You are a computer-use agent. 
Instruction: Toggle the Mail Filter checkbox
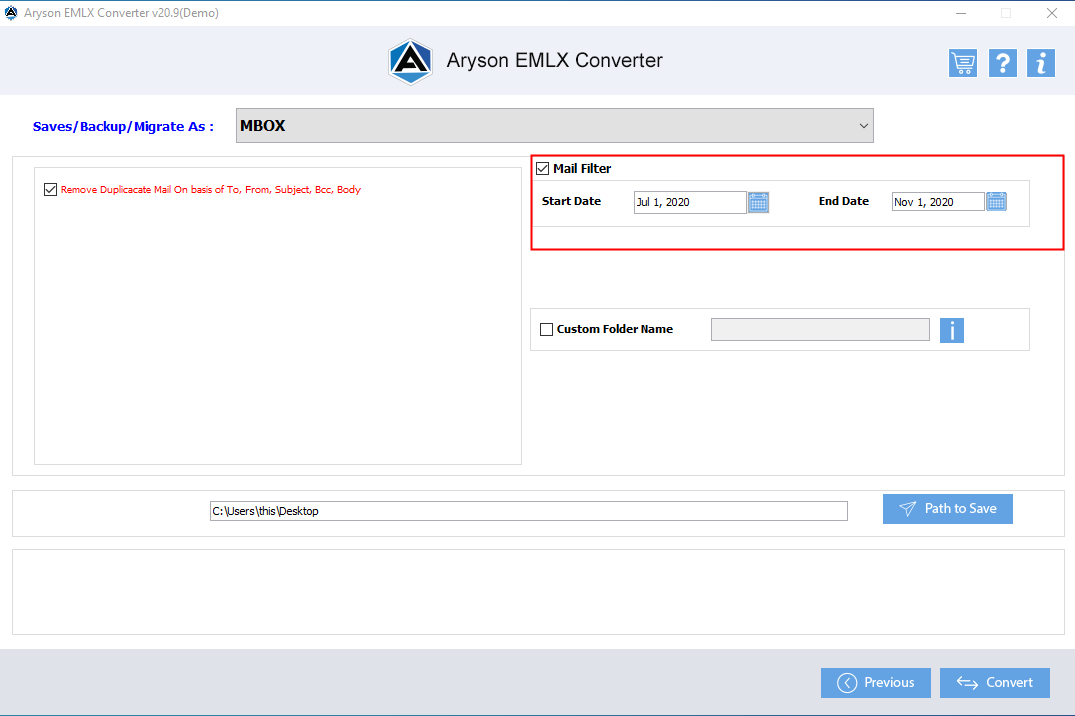[x=542, y=168]
